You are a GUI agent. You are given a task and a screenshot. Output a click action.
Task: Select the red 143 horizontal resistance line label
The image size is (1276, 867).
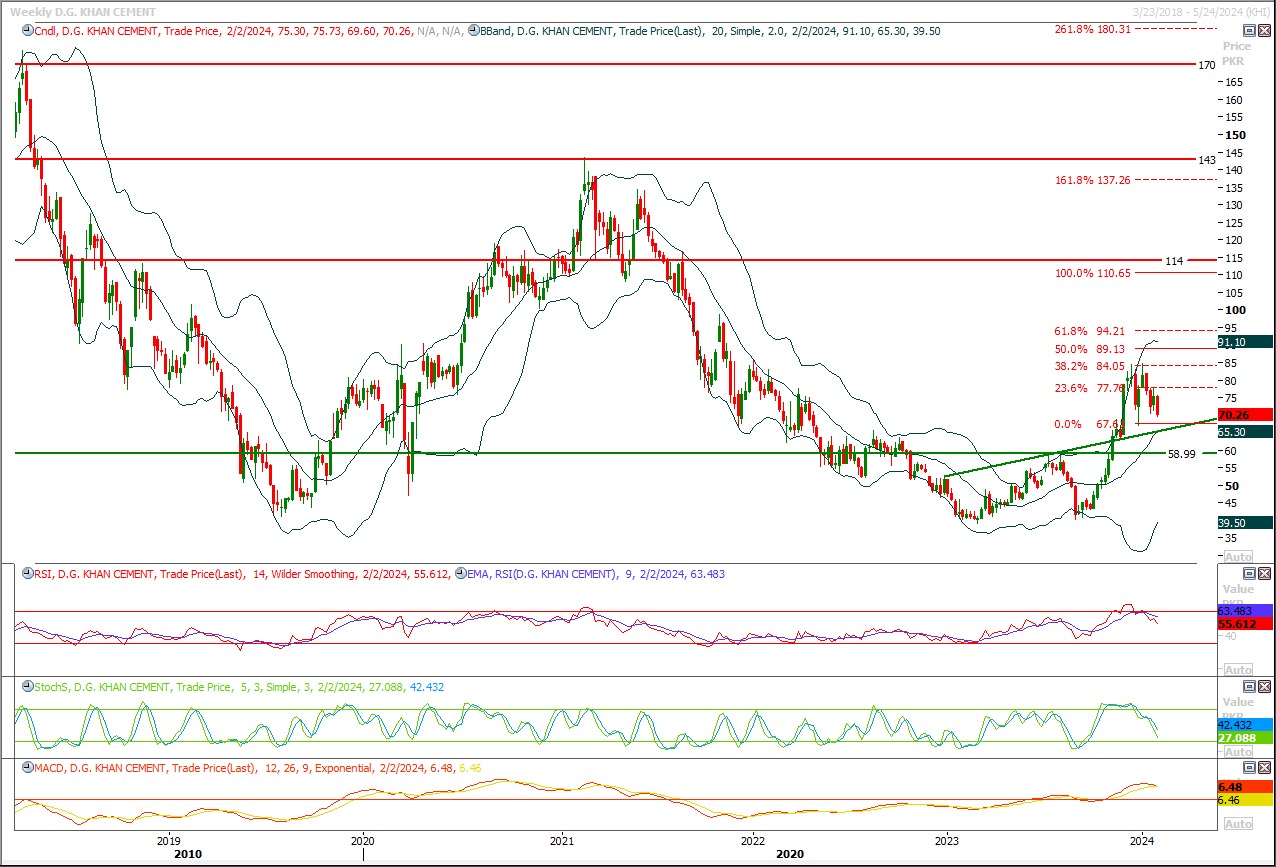click(x=1206, y=160)
